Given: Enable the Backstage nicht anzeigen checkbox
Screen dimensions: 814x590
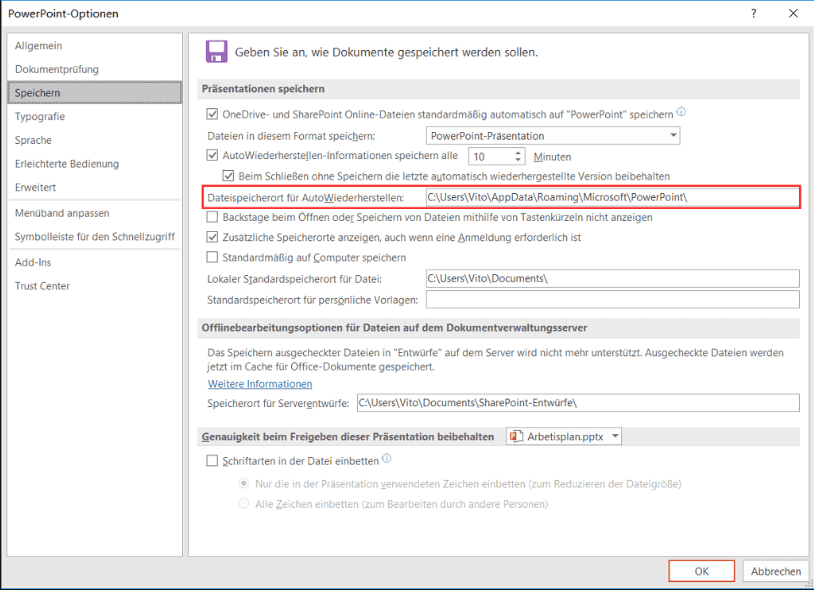Looking at the screenshot, I should (x=212, y=216).
